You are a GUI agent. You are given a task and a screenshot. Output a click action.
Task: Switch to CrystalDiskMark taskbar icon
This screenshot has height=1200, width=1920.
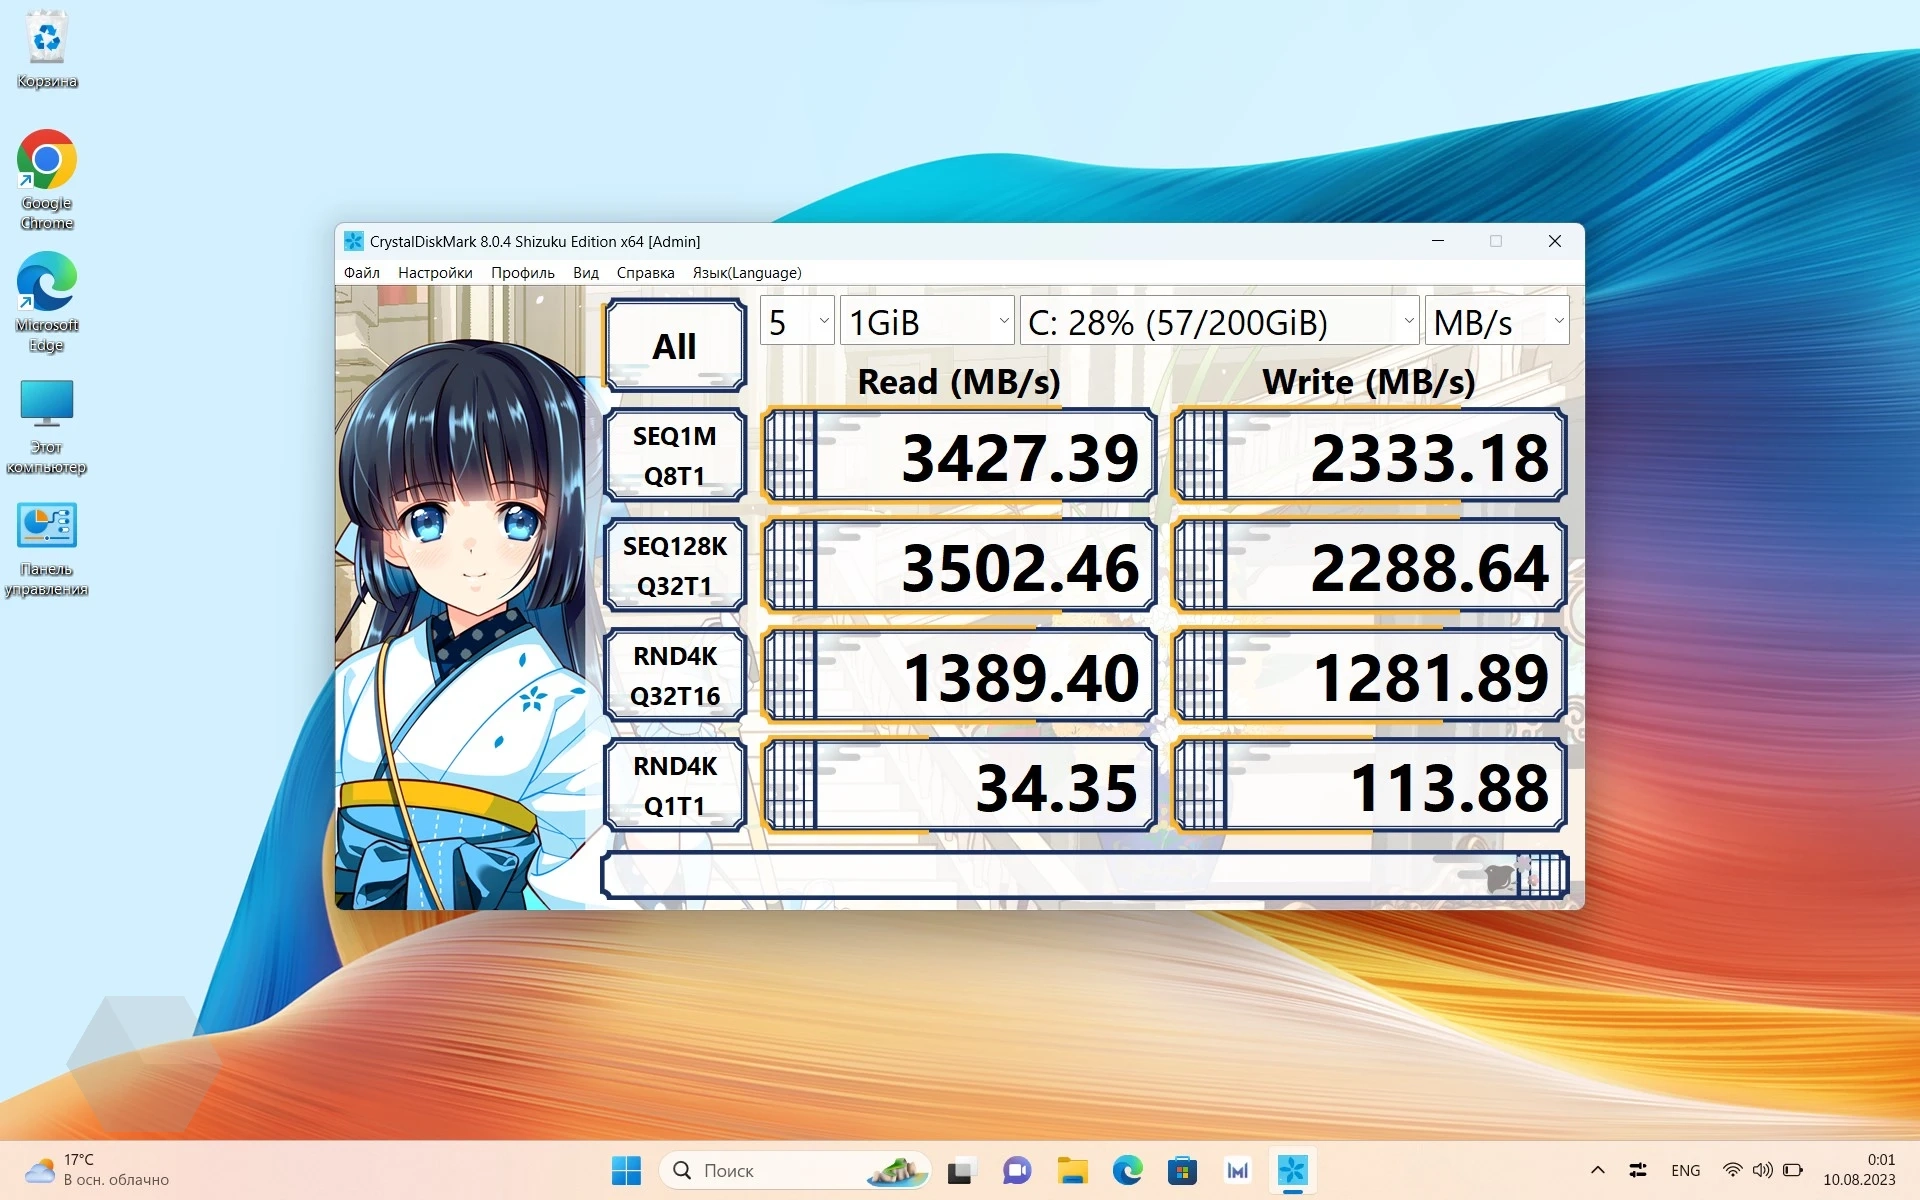click(x=1292, y=1170)
